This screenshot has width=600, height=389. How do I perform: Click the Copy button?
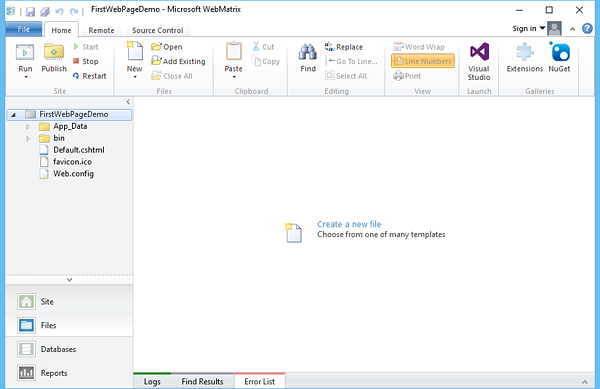click(x=266, y=61)
